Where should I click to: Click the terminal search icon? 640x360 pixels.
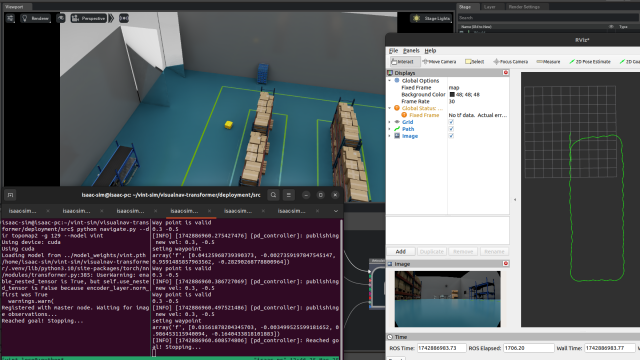coord(273,195)
